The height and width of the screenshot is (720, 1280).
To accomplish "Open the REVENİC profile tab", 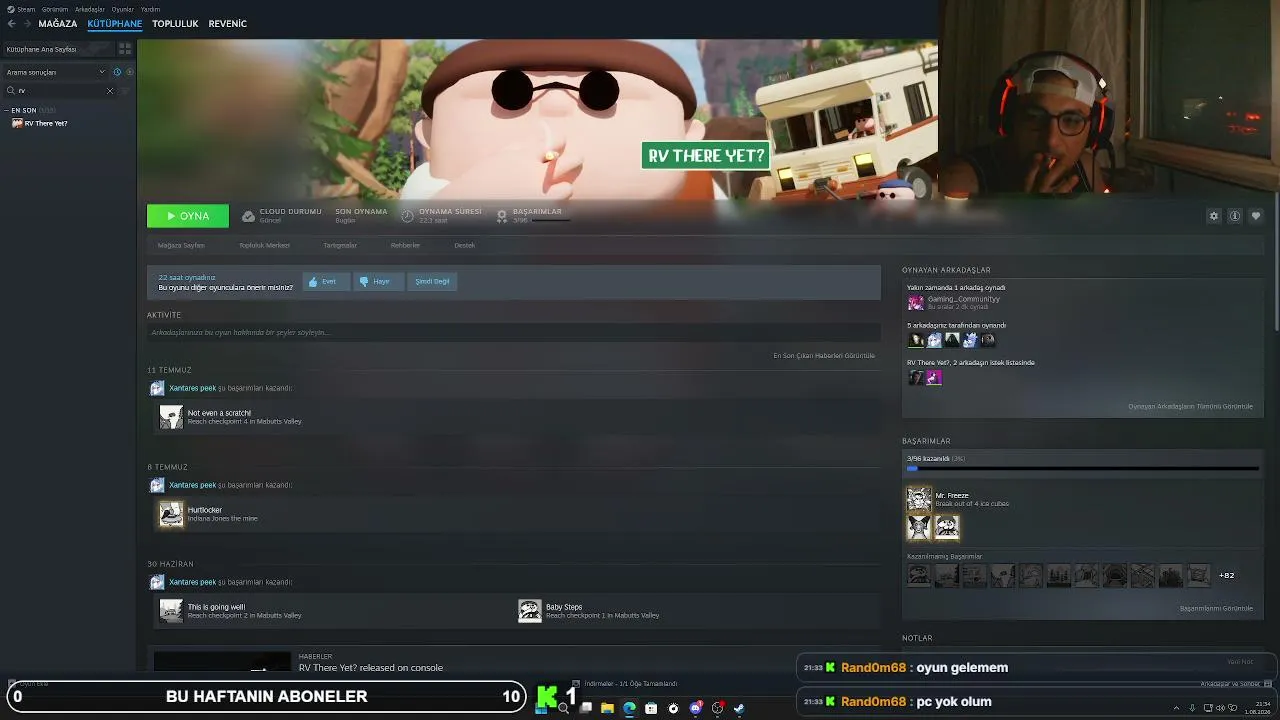I will [x=228, y=24].
